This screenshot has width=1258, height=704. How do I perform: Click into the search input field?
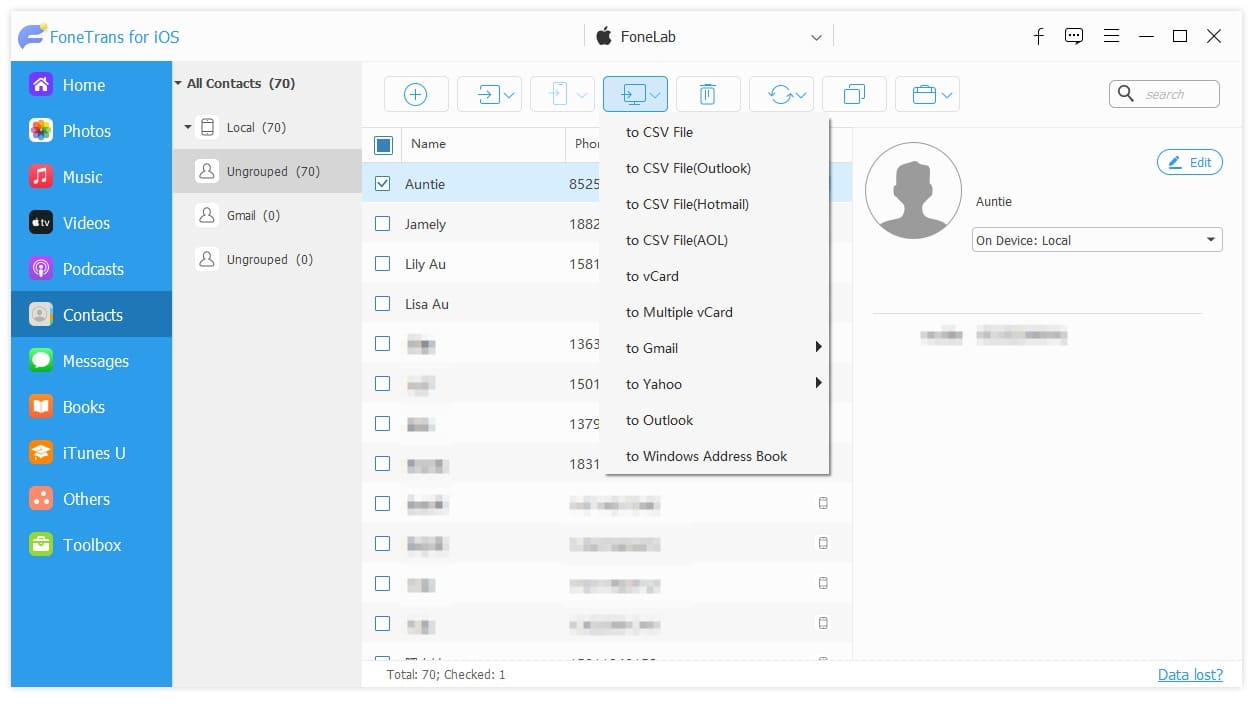point(1164,94)
